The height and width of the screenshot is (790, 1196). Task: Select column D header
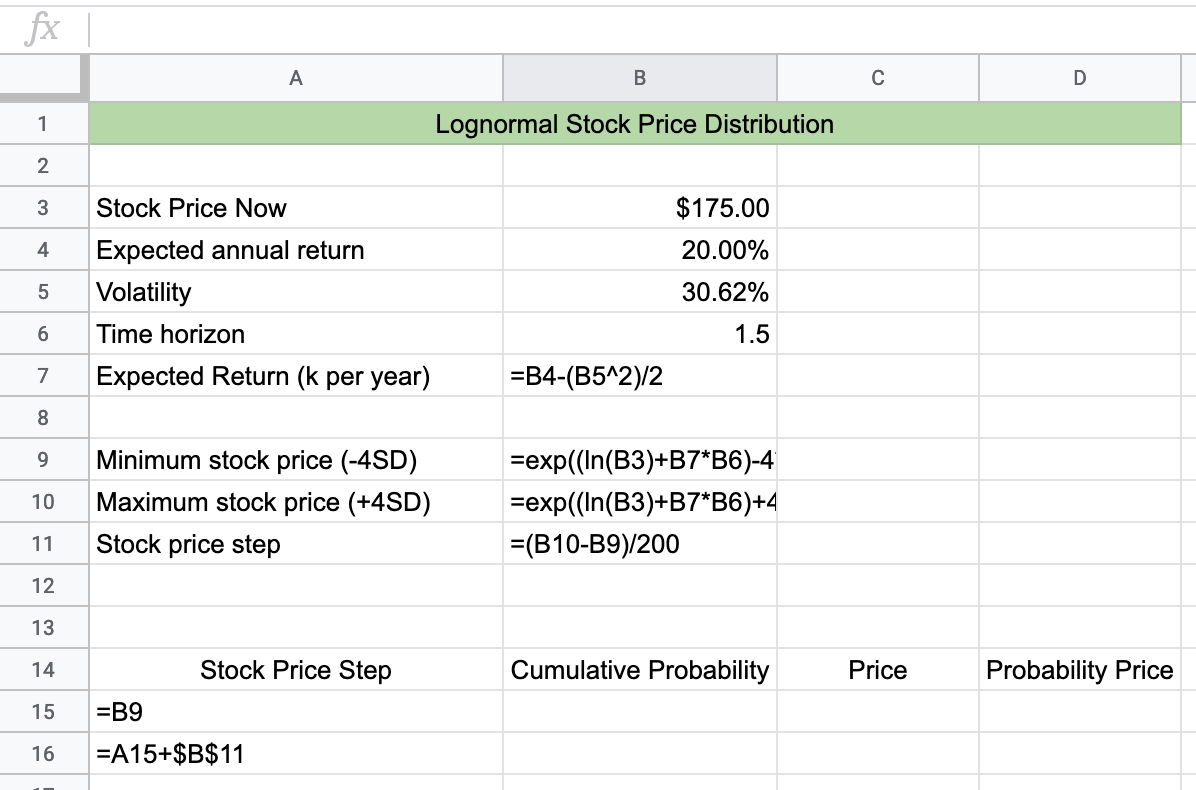tap(1080, 78)
